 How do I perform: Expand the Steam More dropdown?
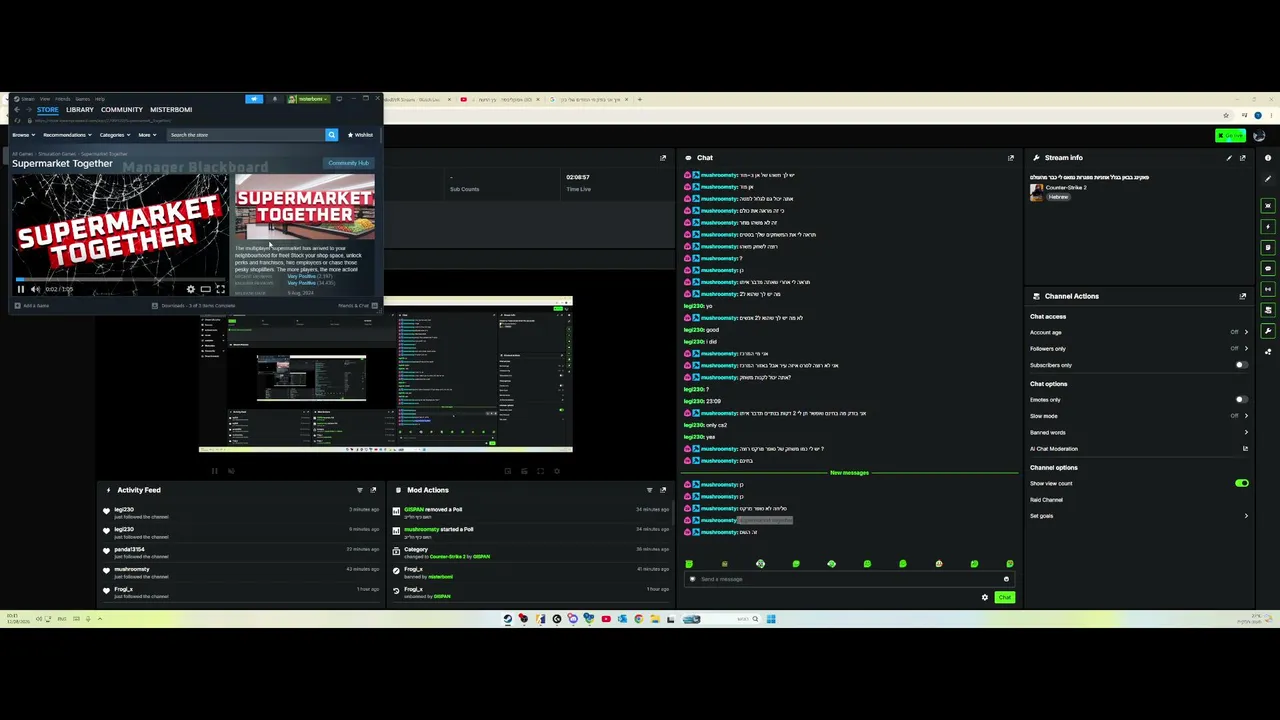point(147,135)
